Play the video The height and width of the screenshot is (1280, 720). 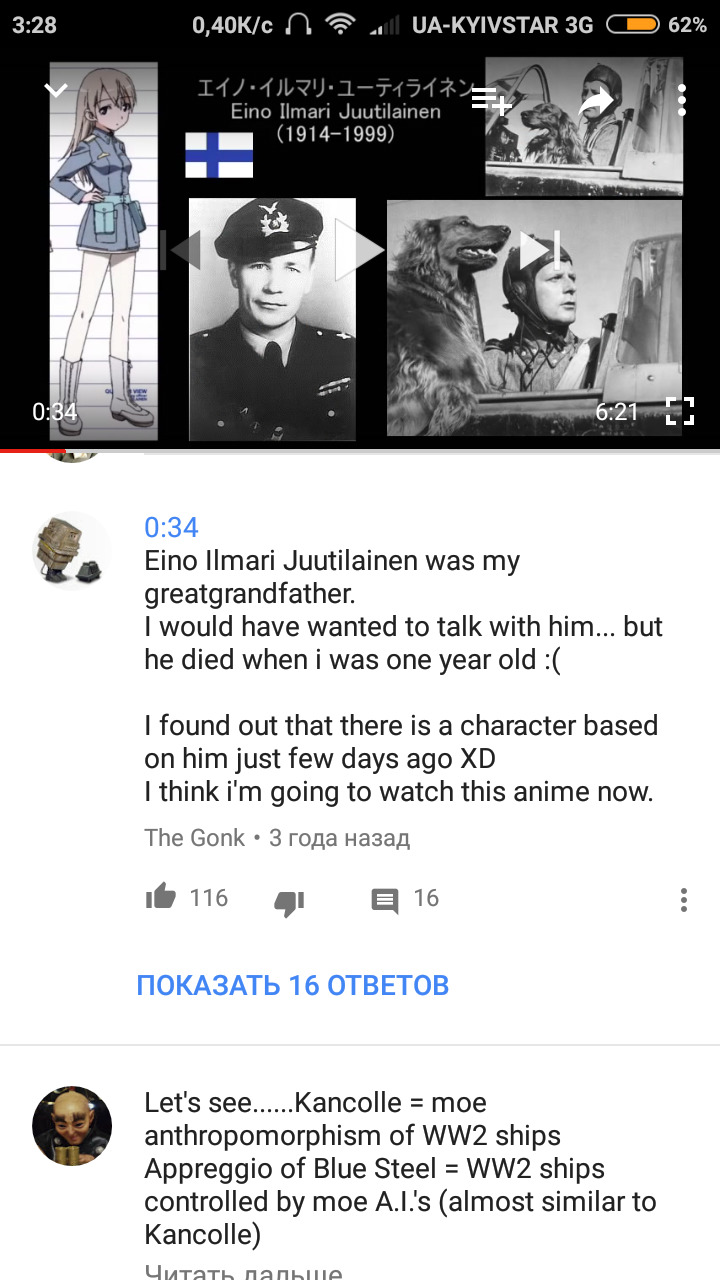[x=358, y=250]
